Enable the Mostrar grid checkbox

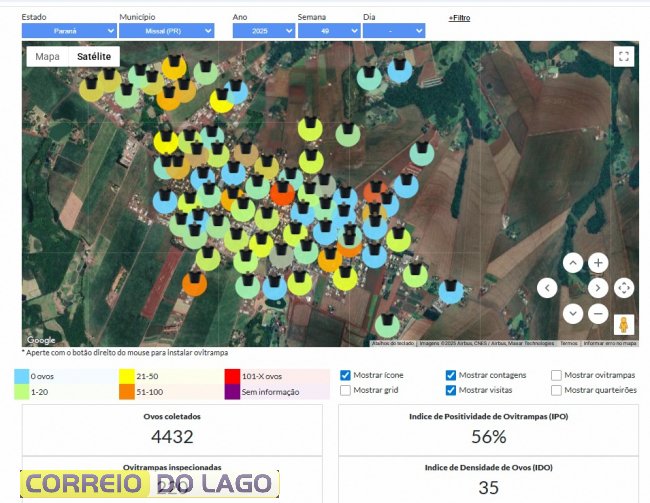pos(346,390)
